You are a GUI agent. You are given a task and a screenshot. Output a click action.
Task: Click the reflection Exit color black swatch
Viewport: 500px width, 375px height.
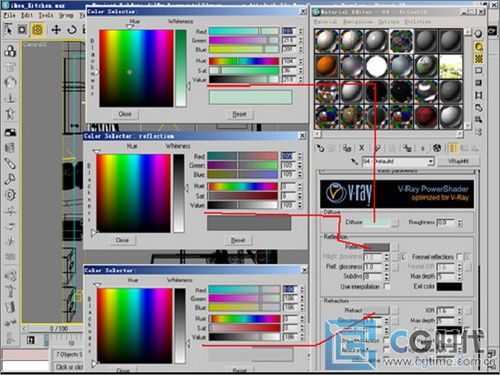pyautogui.click(x=449, y=286)
